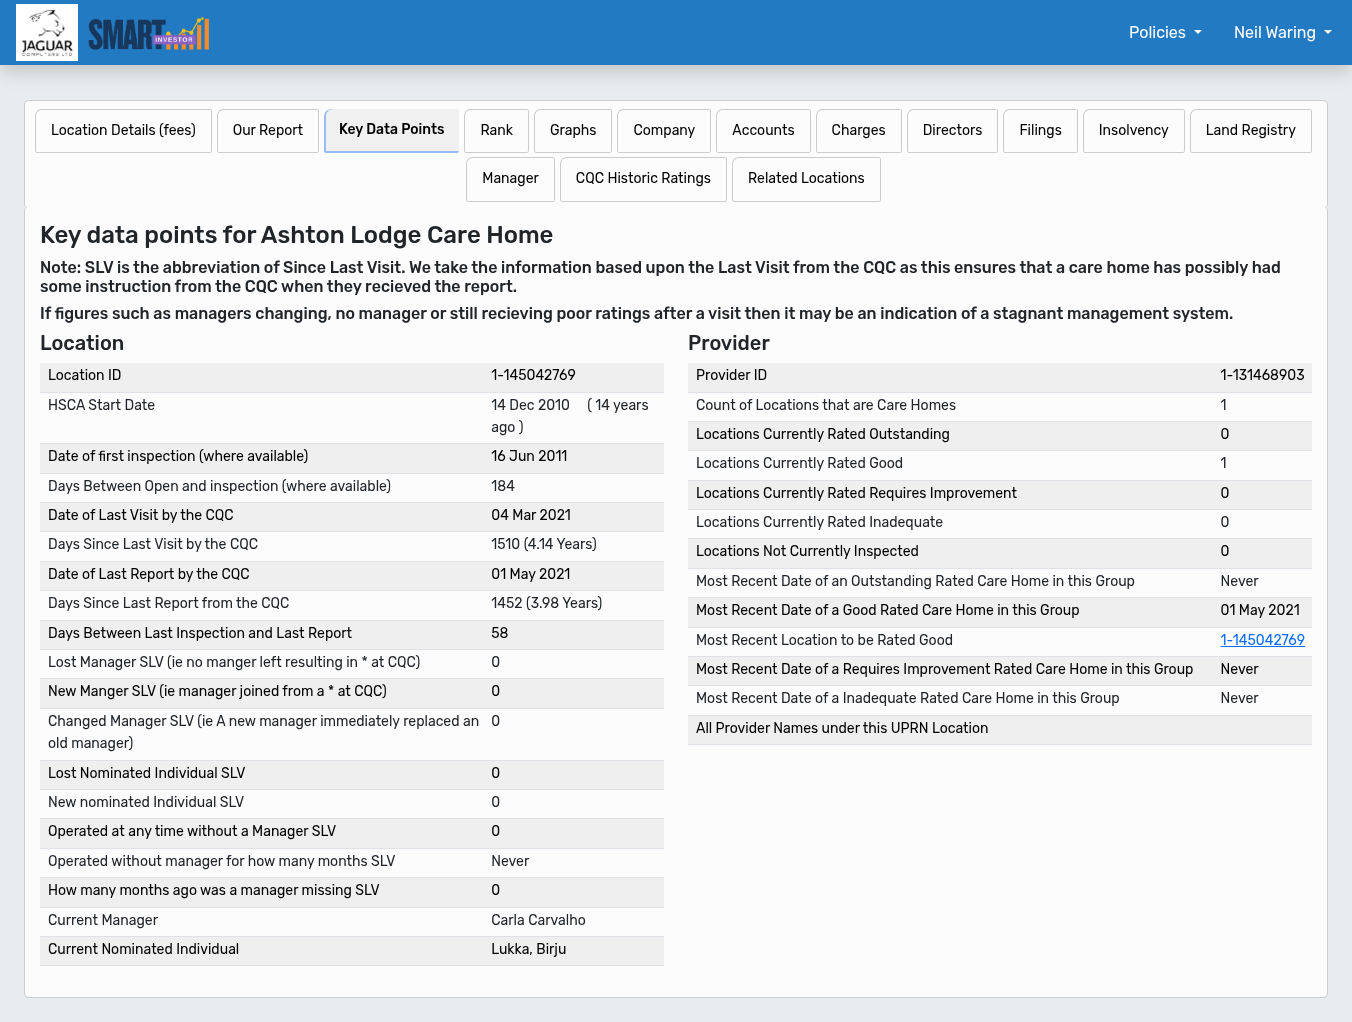Expand the Neil Waring user menu
The width and height of the screenshot is (1352, 1022).
pos(1281,33)
